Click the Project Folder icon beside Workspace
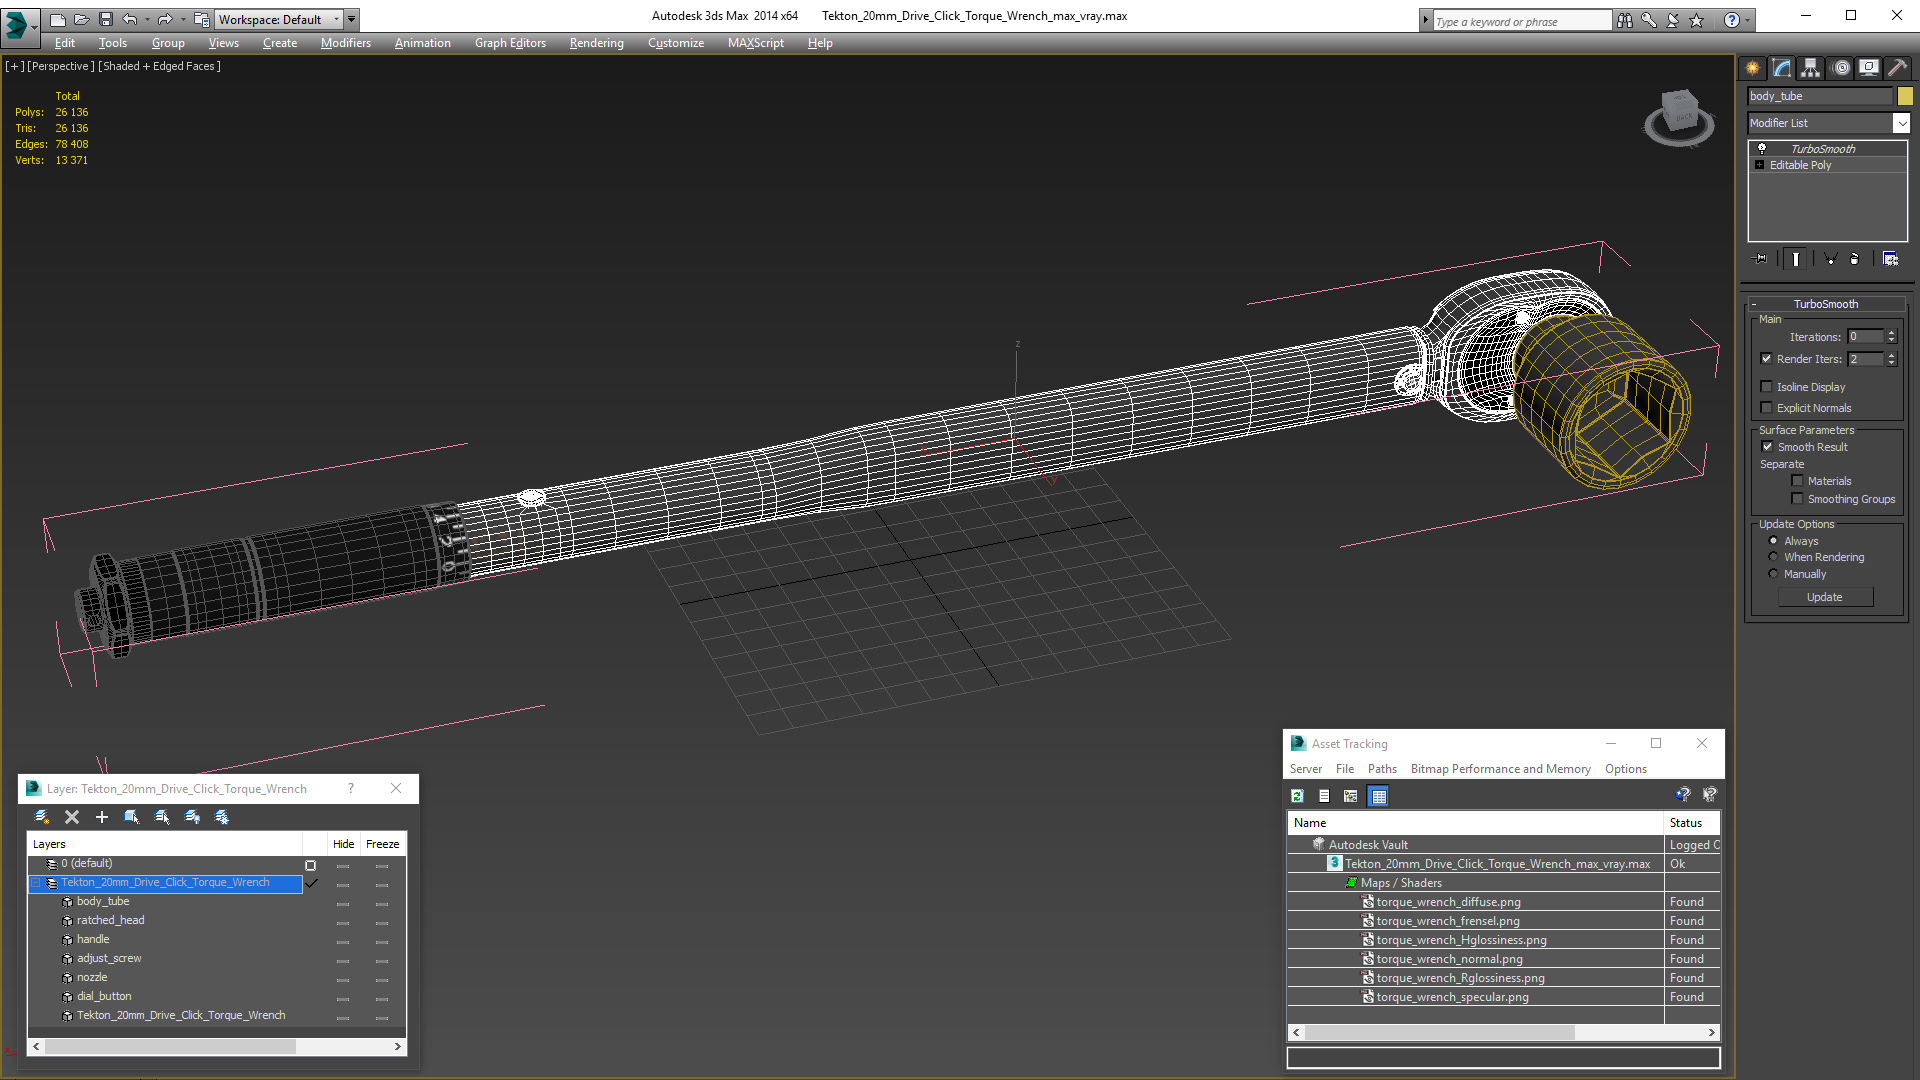1920x1080 pixels. [x=202, y=19]
